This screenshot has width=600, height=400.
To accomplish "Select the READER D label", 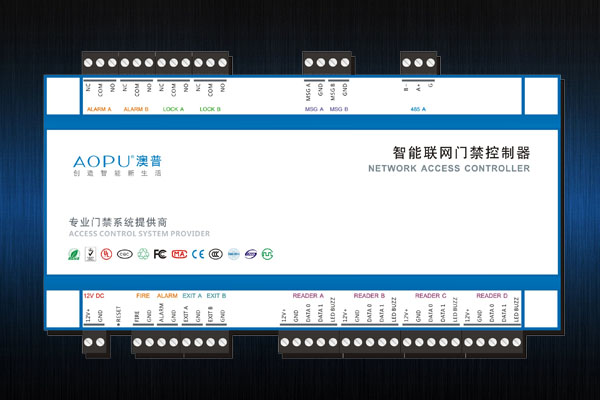I will (492, 296).
